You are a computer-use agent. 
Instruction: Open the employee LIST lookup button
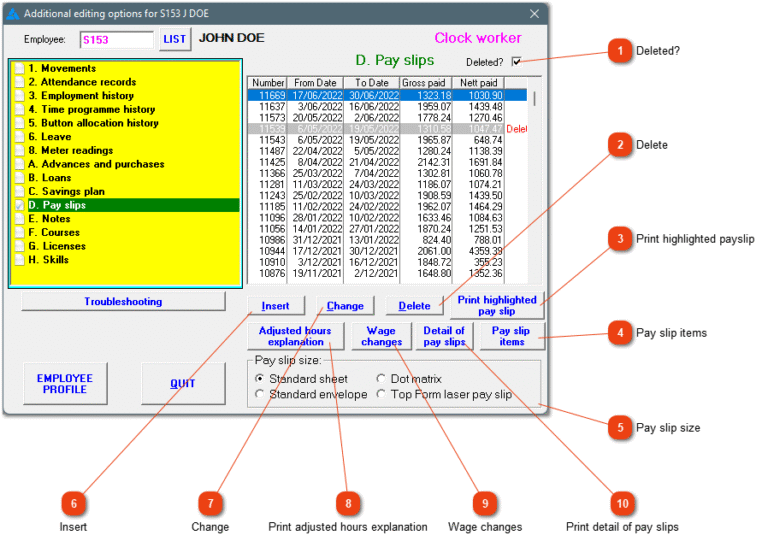[x=174, y=40]
